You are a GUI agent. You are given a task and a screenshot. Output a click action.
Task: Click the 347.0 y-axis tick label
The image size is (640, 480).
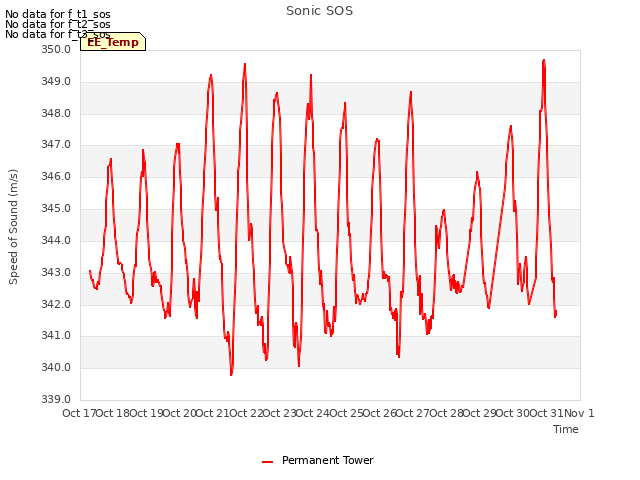[x=56, y=144]
